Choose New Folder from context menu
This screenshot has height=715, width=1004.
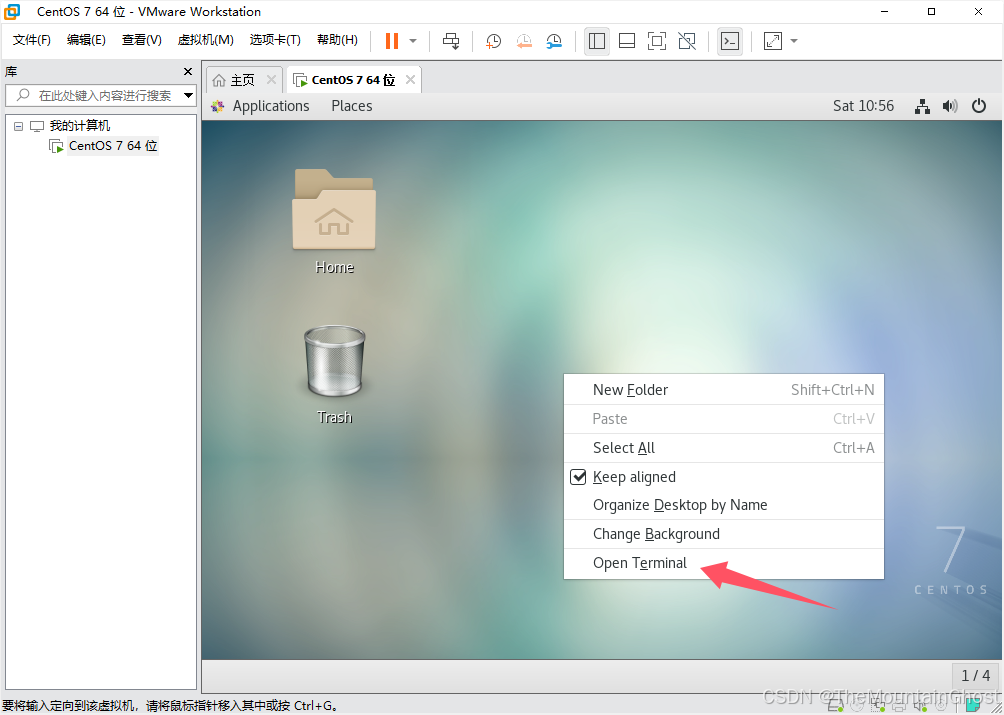pyautogui.click(x=724, y=390)
